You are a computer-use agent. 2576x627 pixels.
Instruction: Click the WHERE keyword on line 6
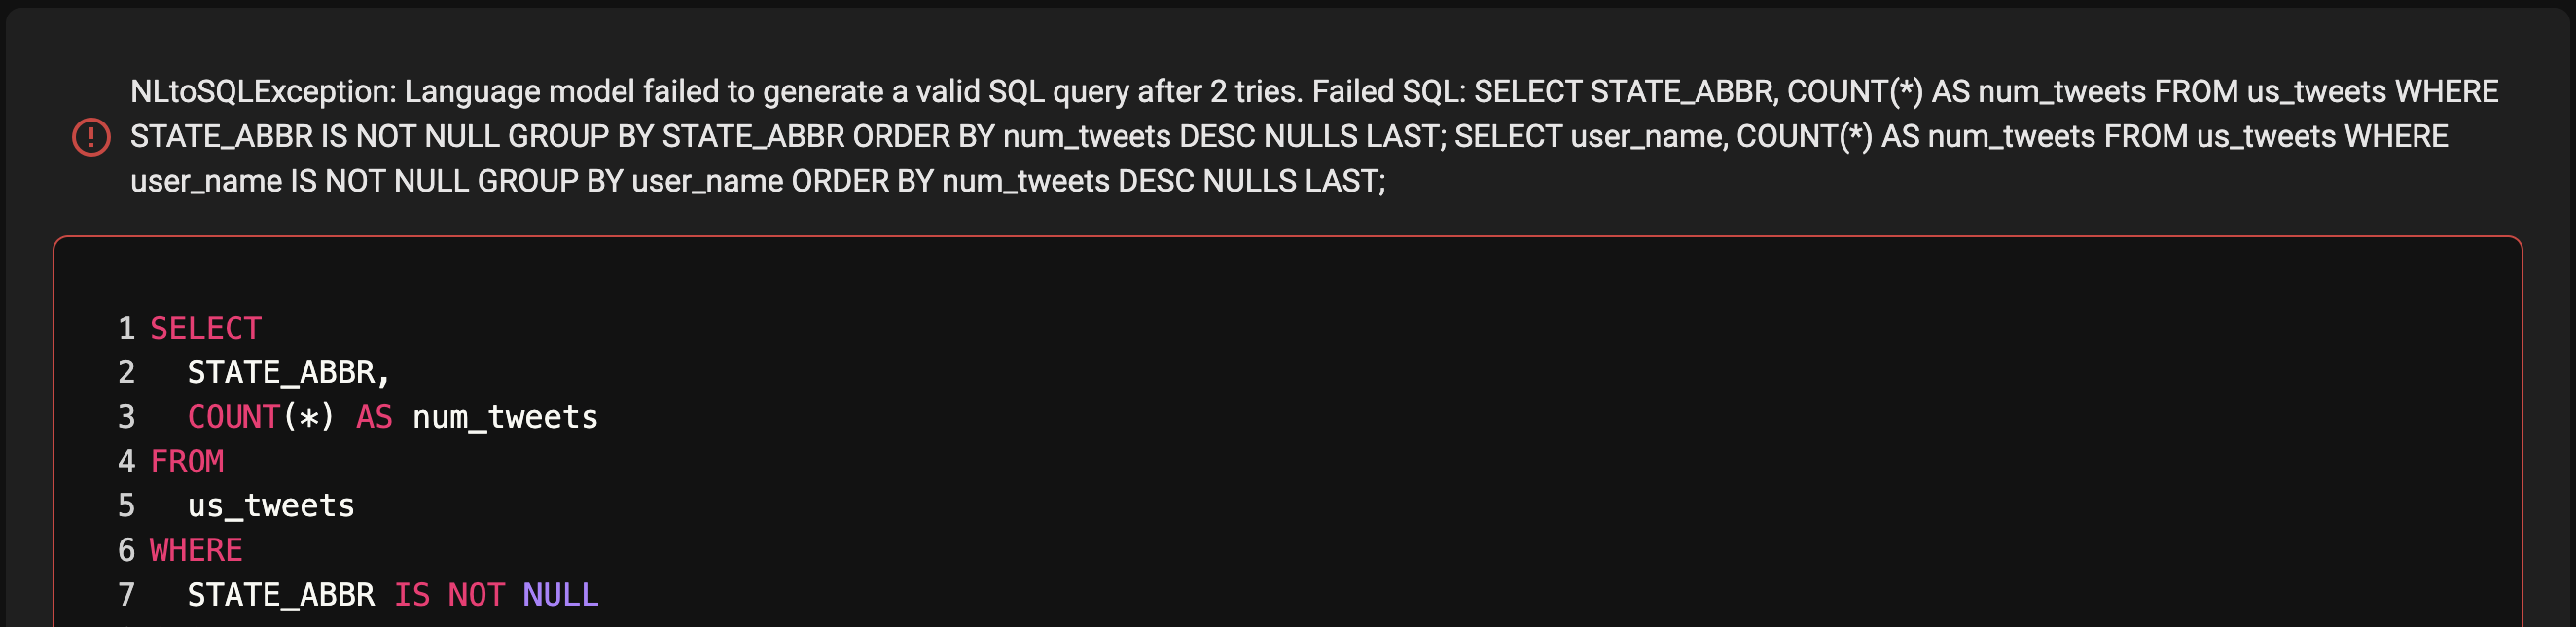[196, 551]
